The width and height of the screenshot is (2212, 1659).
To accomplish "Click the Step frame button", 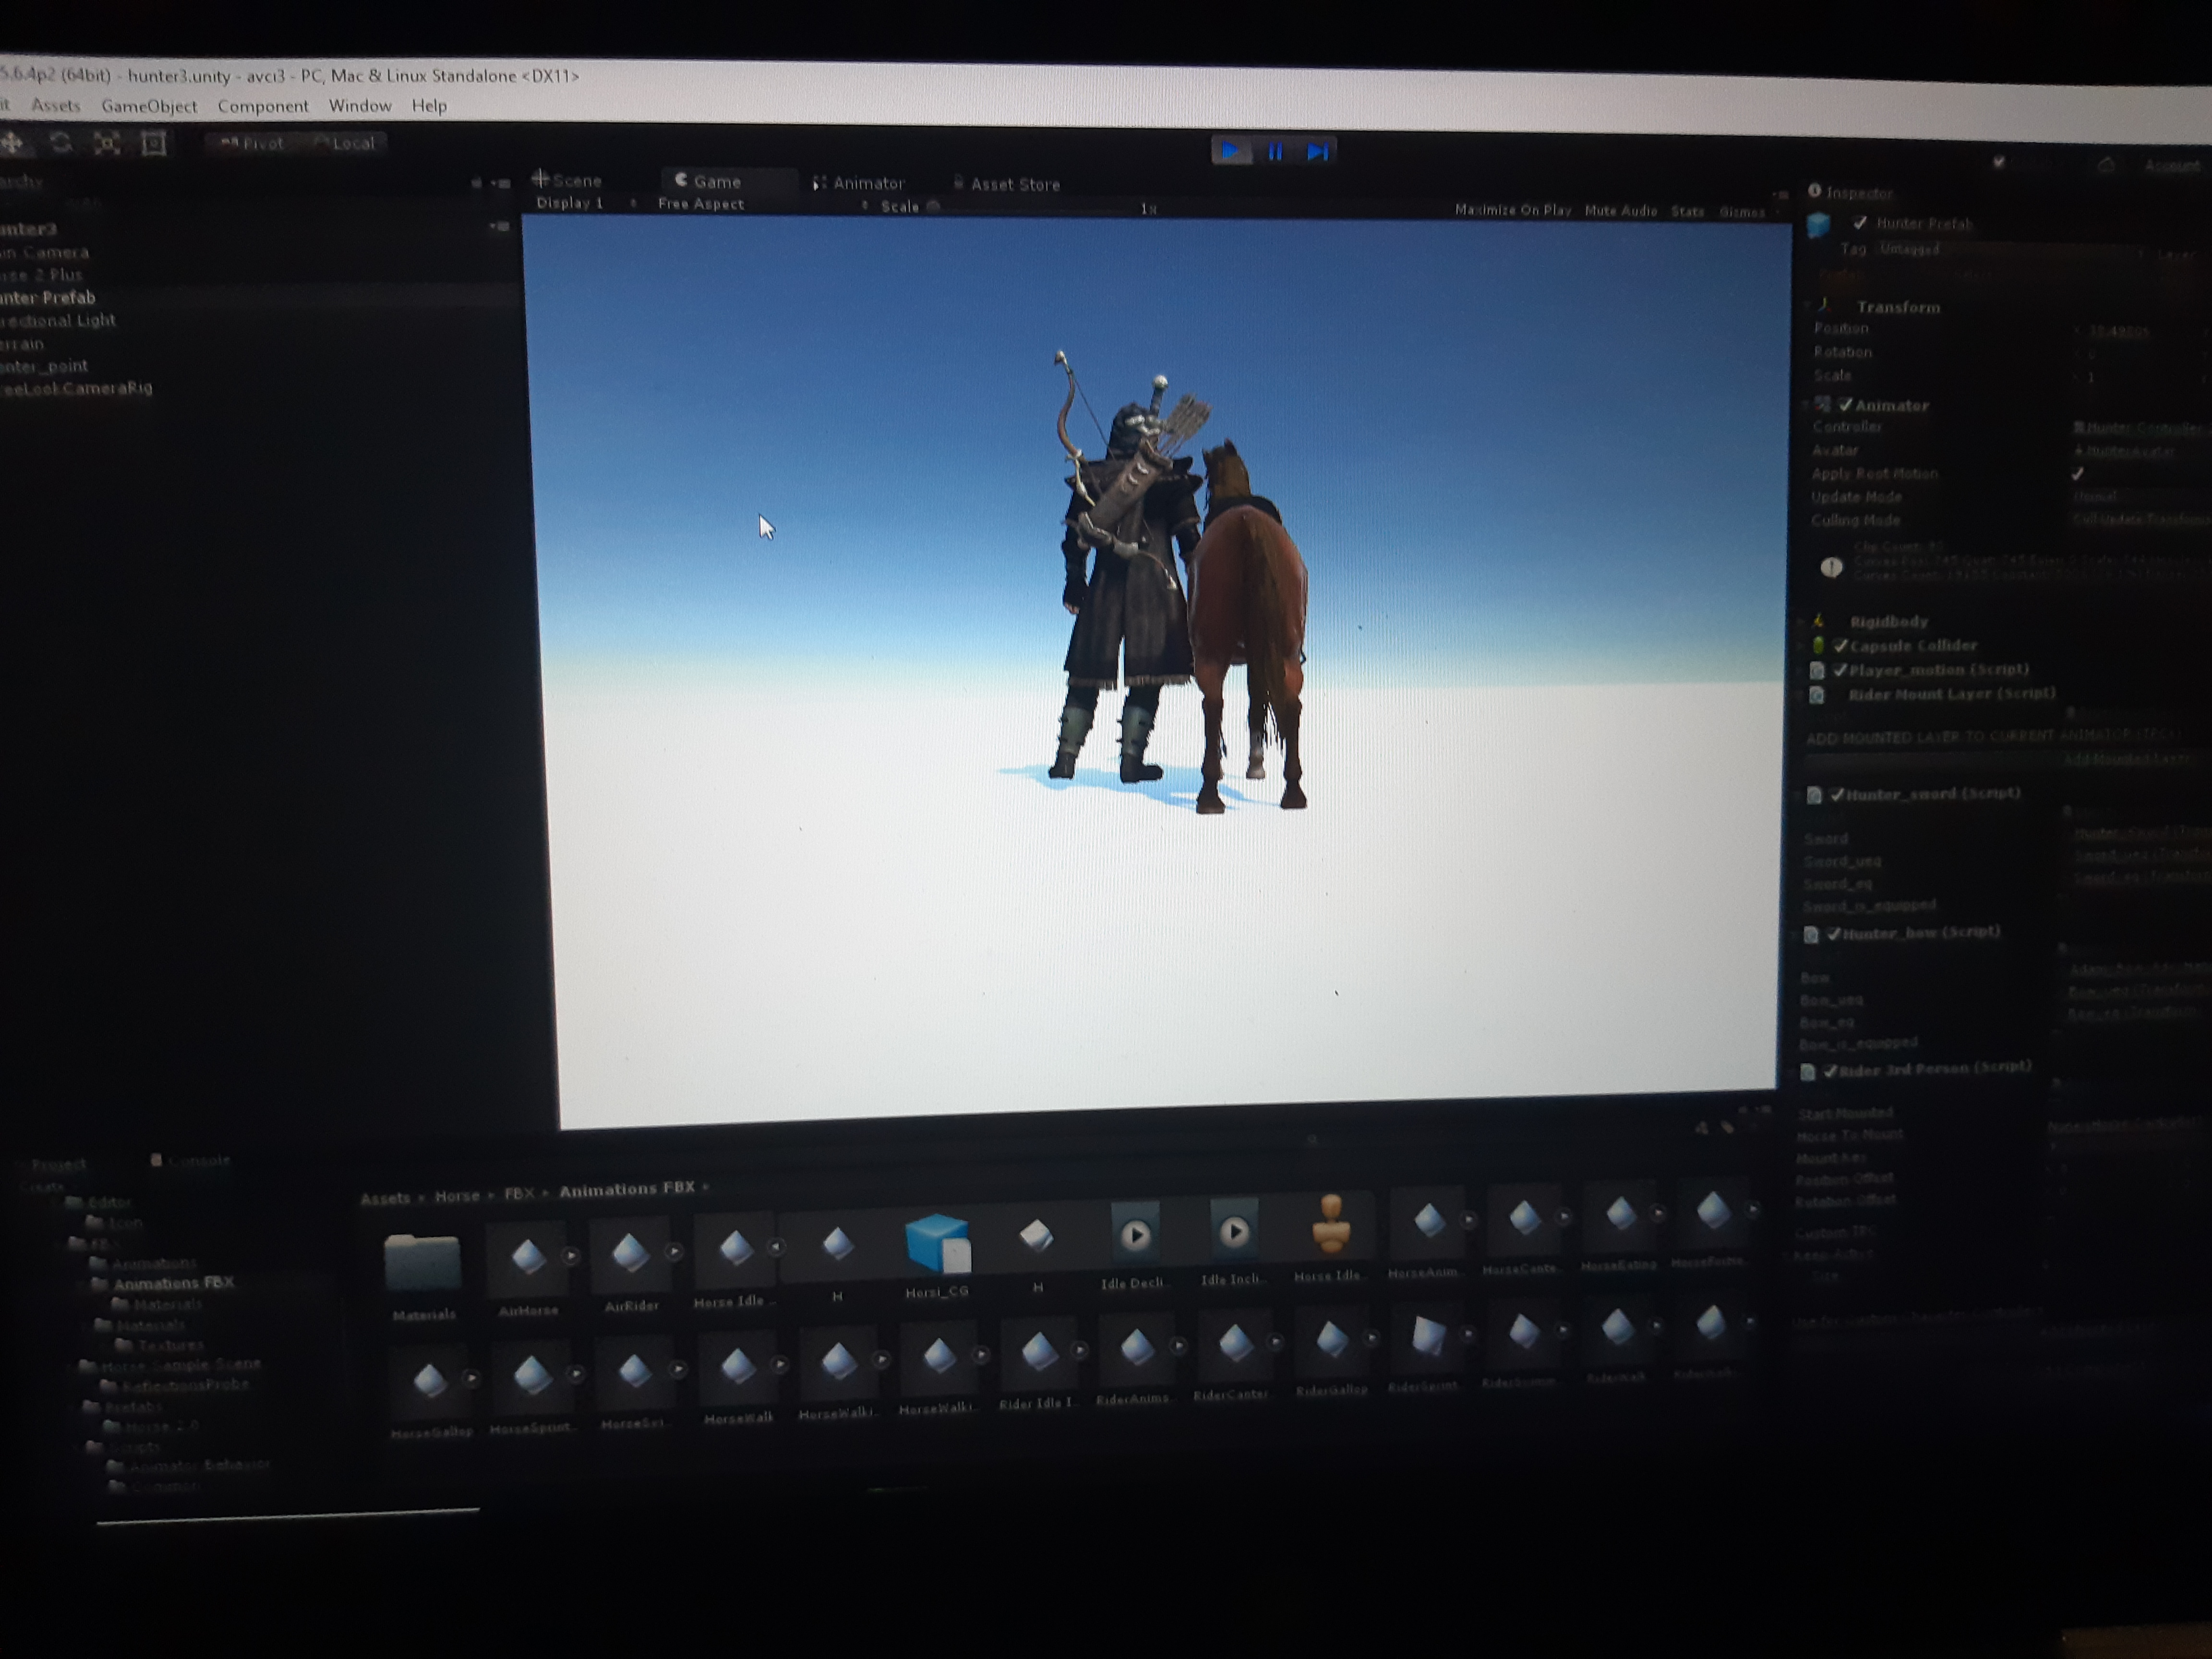I will 1317,152.
